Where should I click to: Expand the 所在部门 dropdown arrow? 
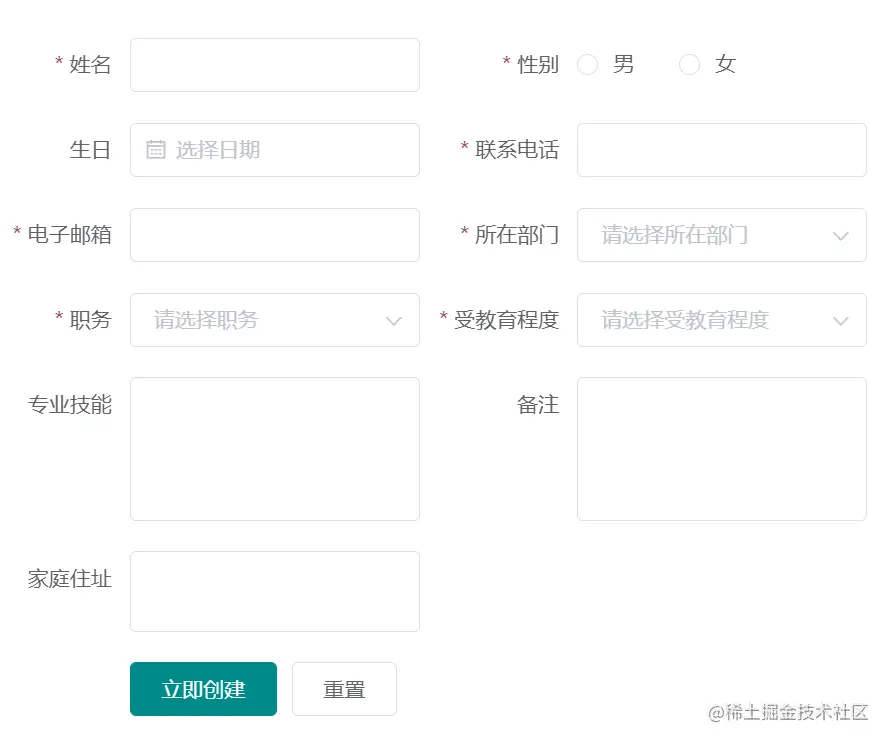(x=841, y=236)
